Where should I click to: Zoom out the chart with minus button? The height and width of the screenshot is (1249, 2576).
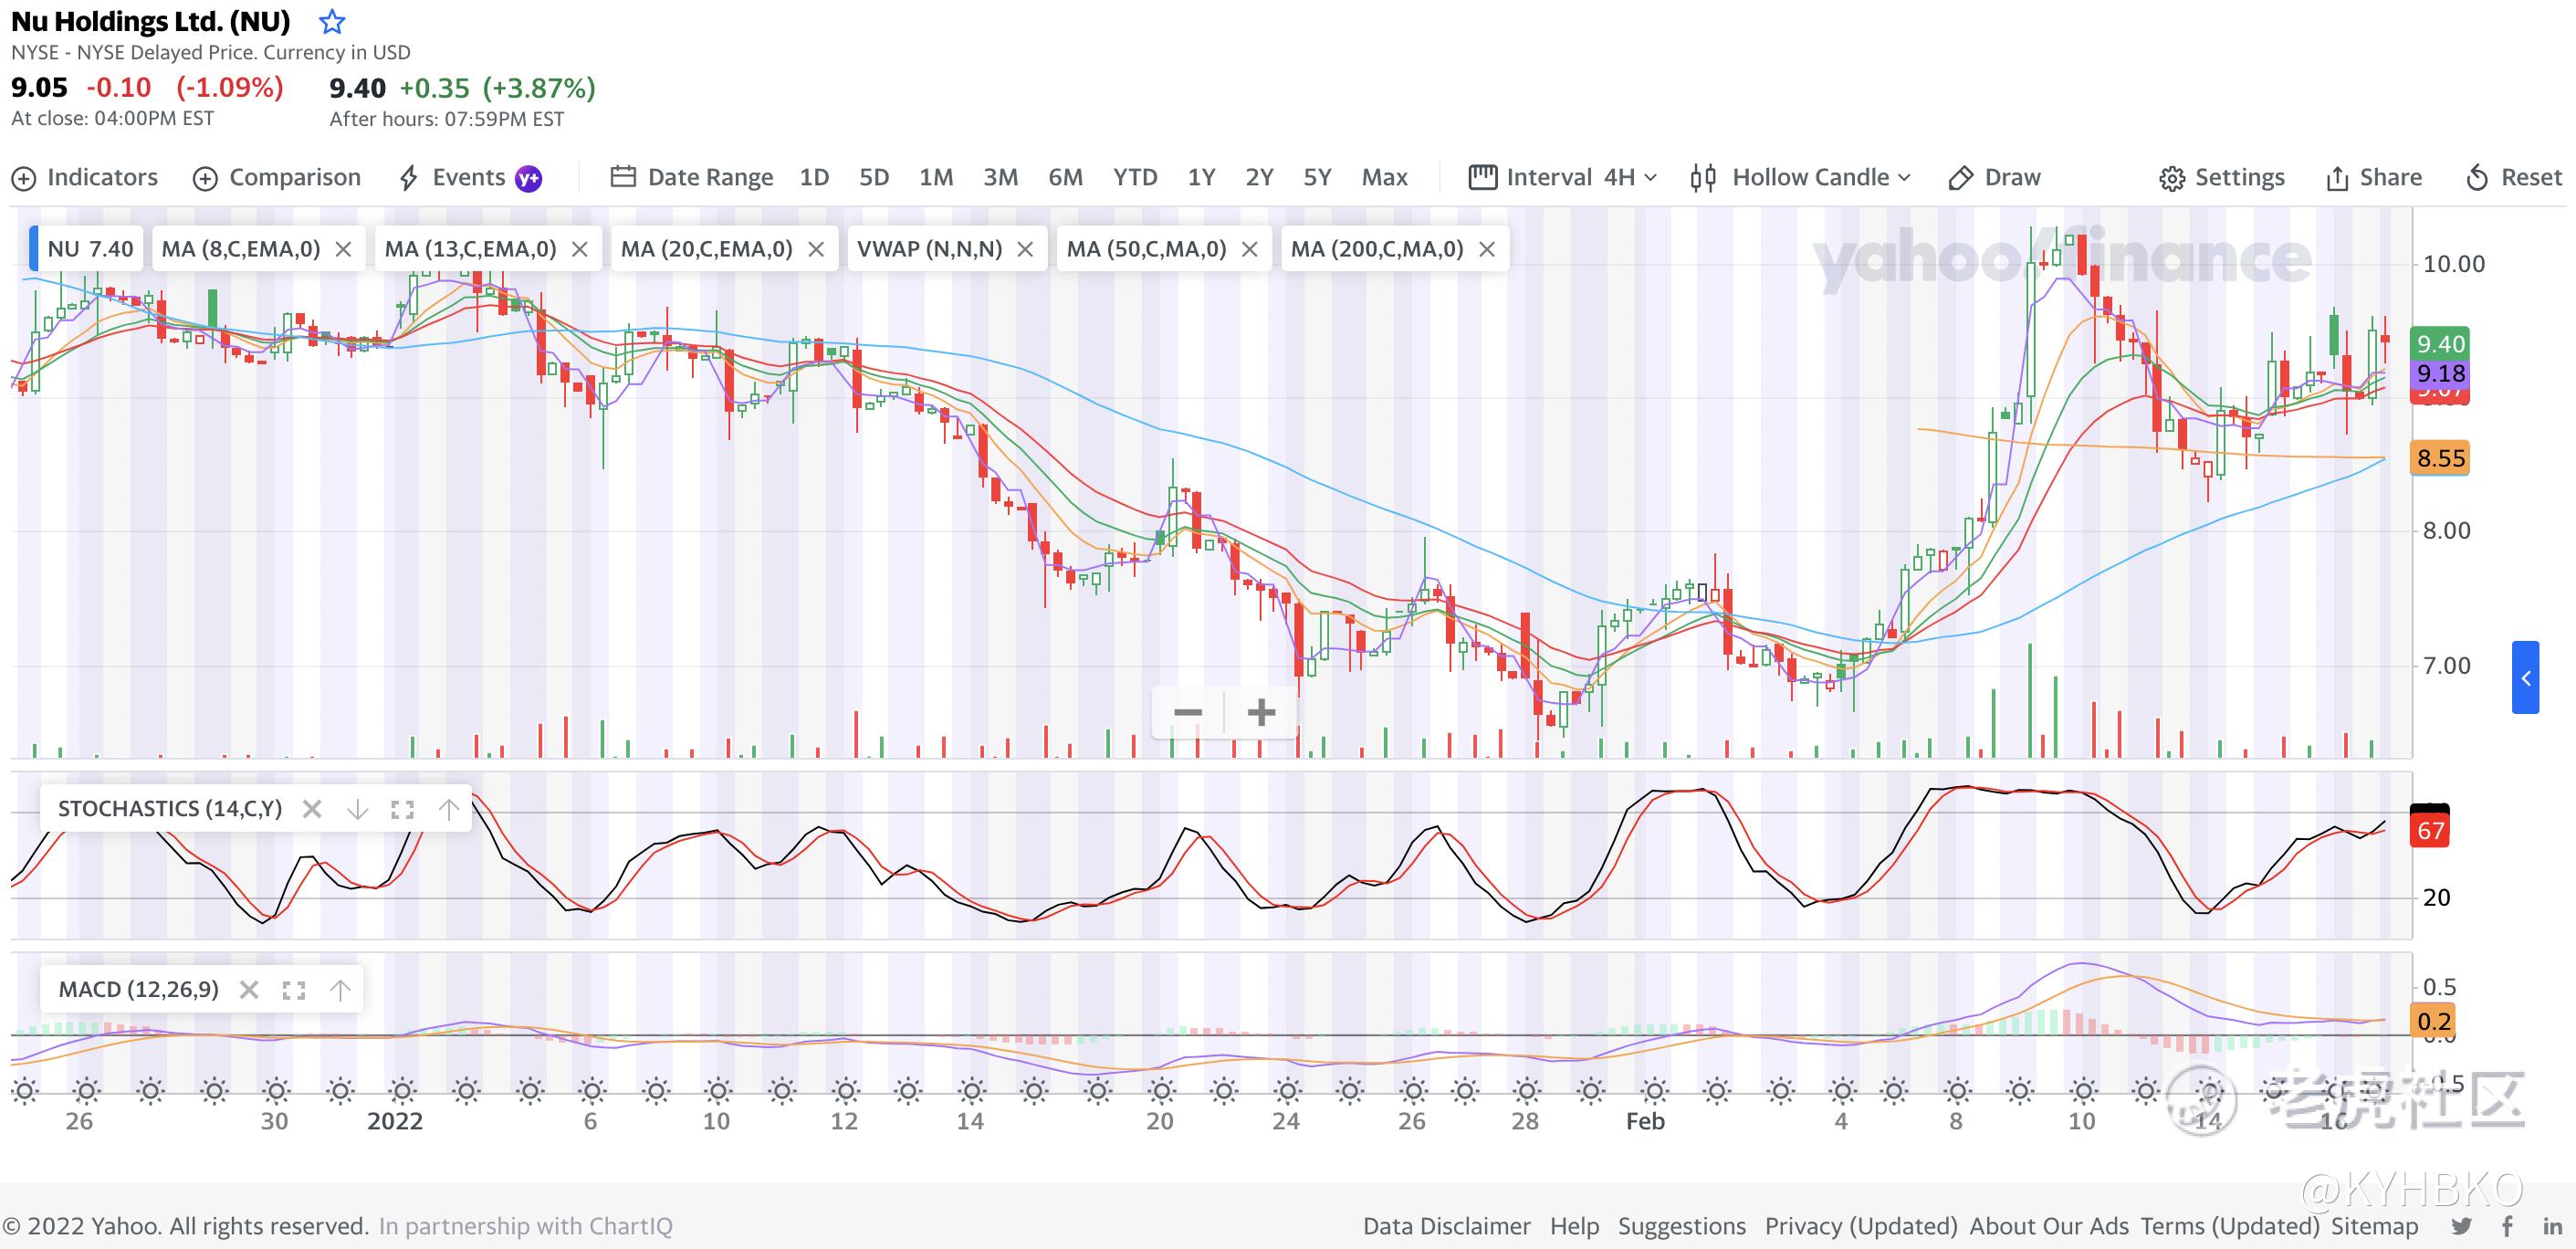click(x=1188, y=712)
